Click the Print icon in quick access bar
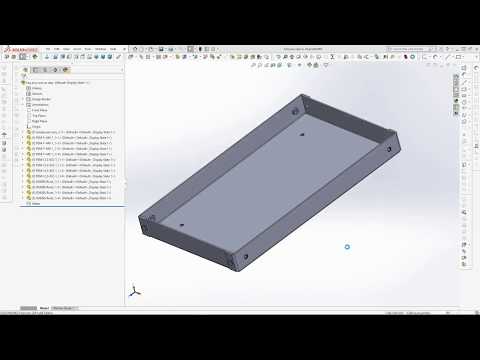Screen dimensions: 480x360 (171, 49)
